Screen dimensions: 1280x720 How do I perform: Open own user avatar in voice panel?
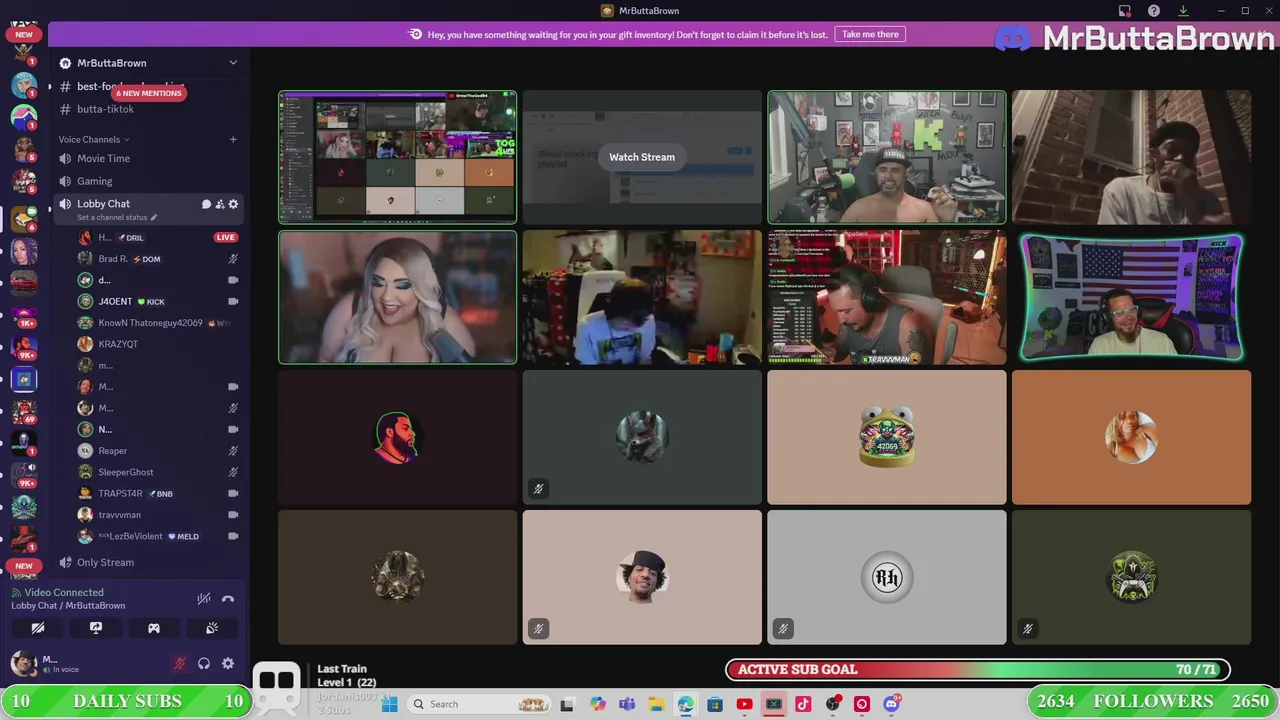pos(23,662)
